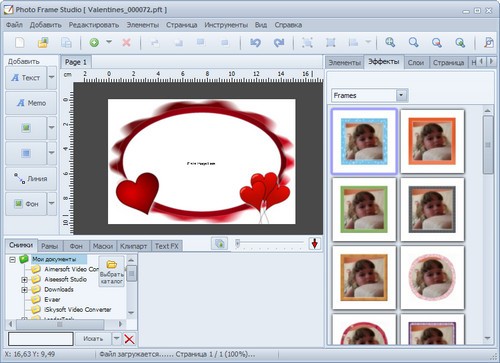Click the Undo arrow toolbar icon
This screenshot has height=363, width=500.
click(255, 43)
